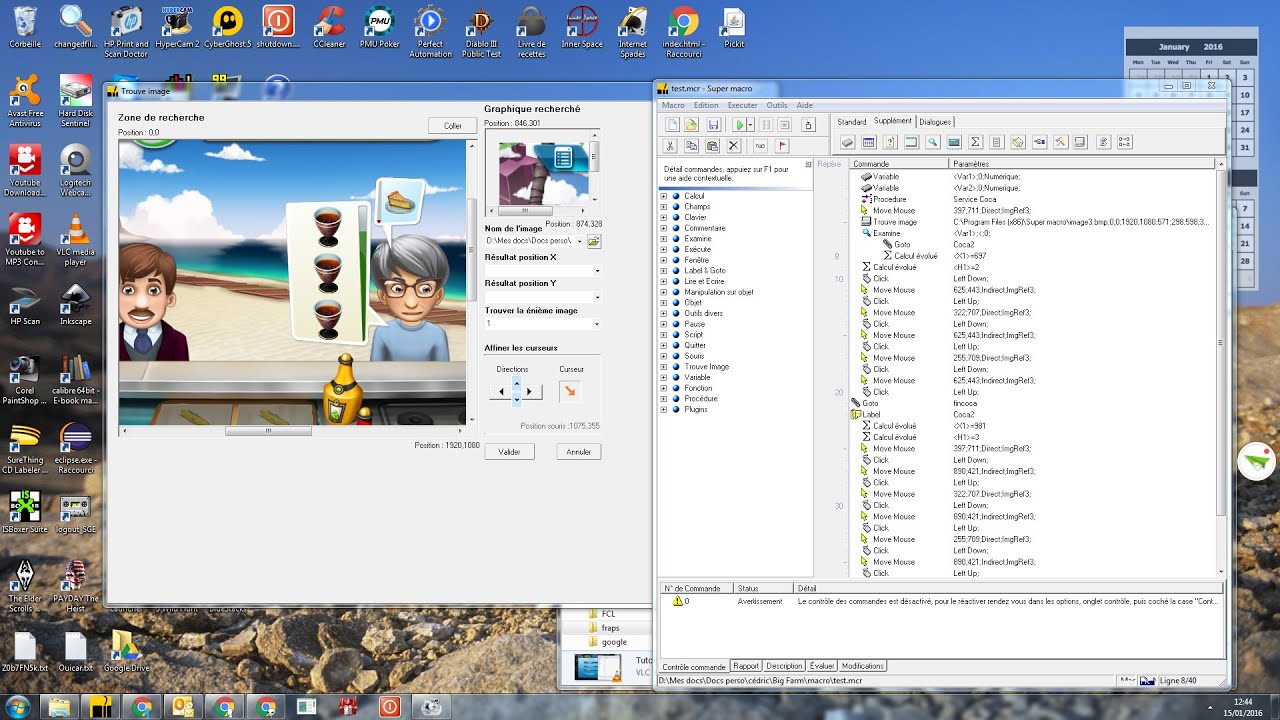Viewport: 1280px width, 720px height.
Task: Open the Executer menu
Action: pyautogui.click(x=742, y=105)
